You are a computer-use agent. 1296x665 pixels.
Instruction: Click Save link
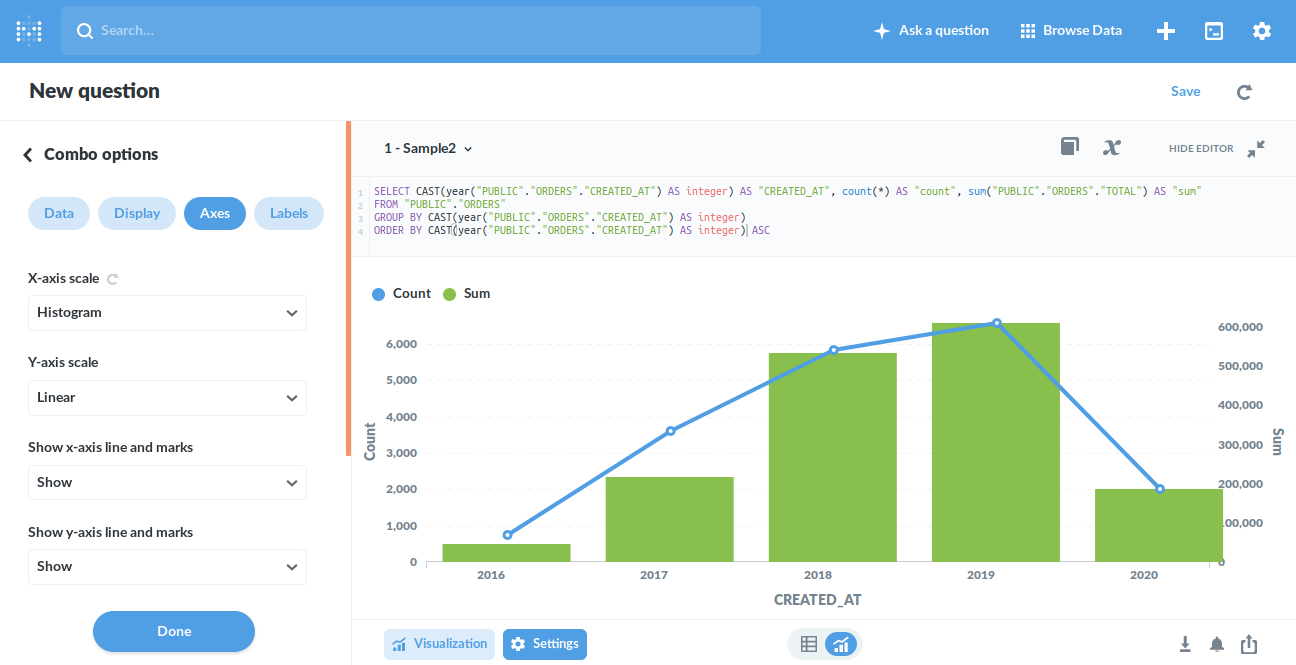point(1185,91)
